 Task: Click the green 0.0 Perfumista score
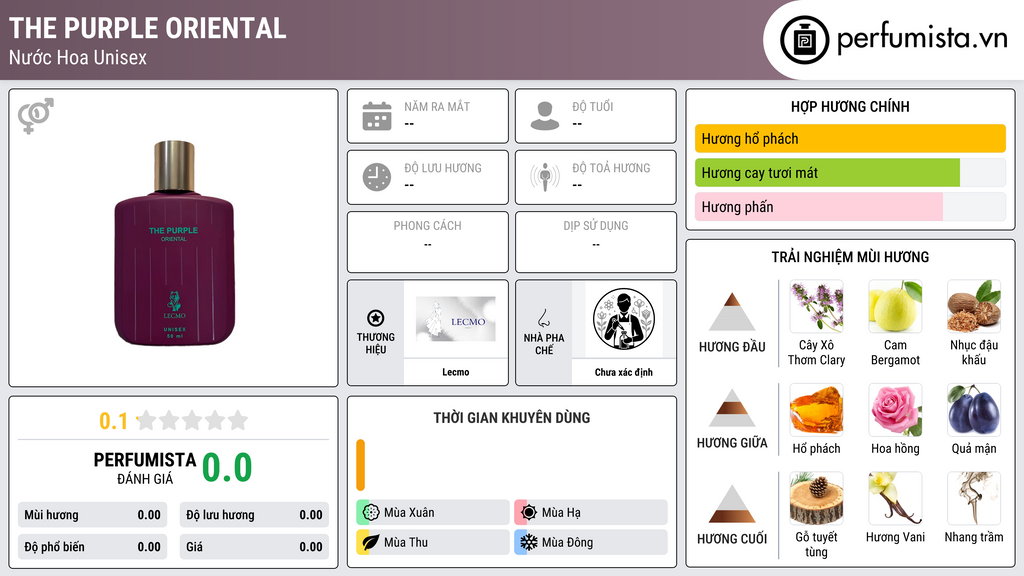[x=227, y=468]
